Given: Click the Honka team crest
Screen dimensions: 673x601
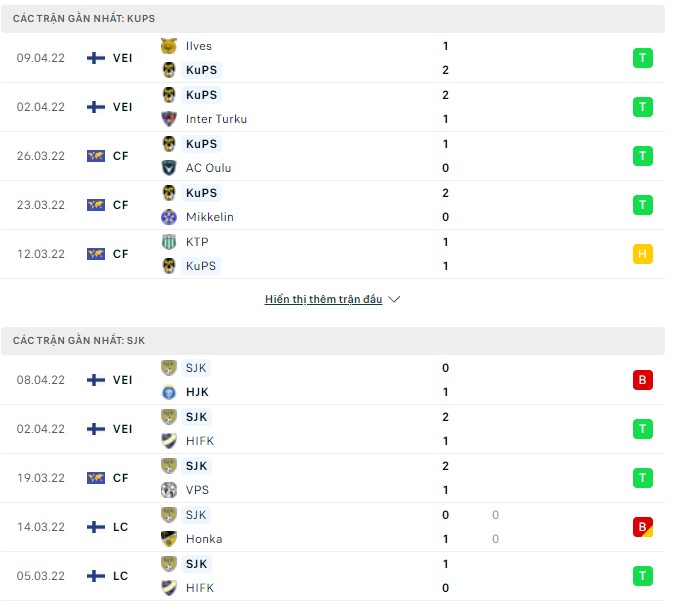Looking at the screenshot, I should point(168,539).
